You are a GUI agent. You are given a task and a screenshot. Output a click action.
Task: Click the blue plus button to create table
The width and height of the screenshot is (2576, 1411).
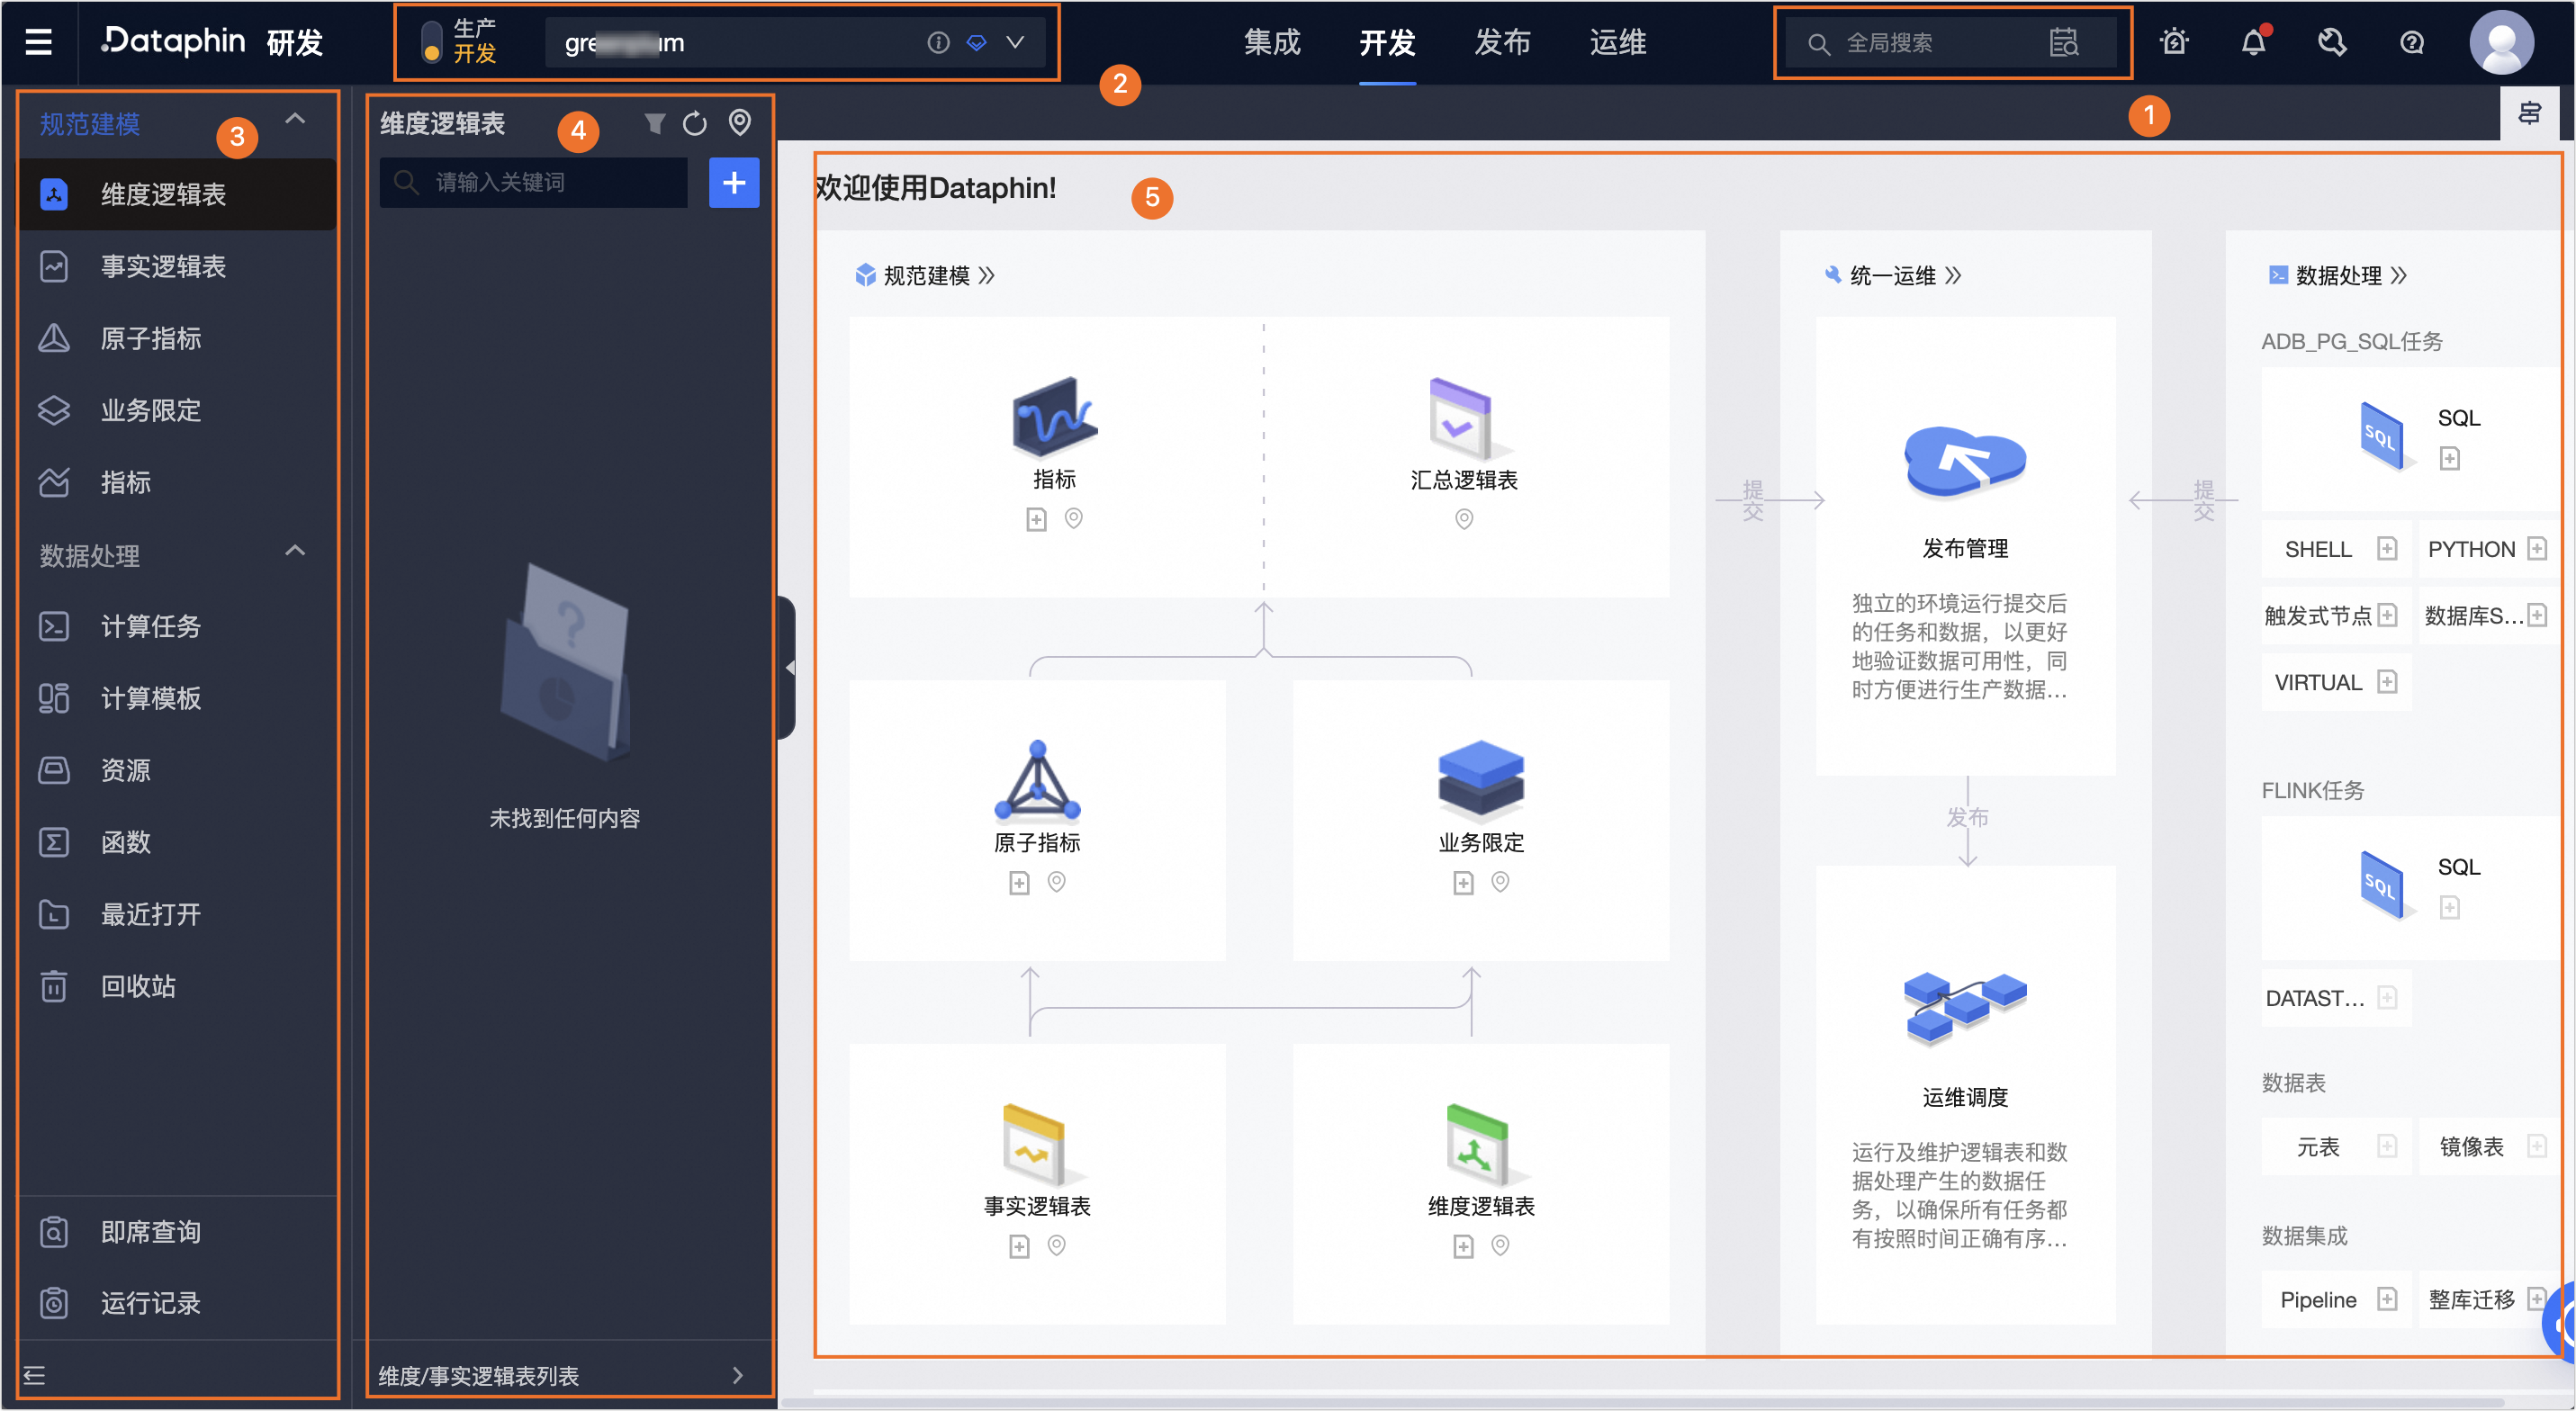[734, 182]
